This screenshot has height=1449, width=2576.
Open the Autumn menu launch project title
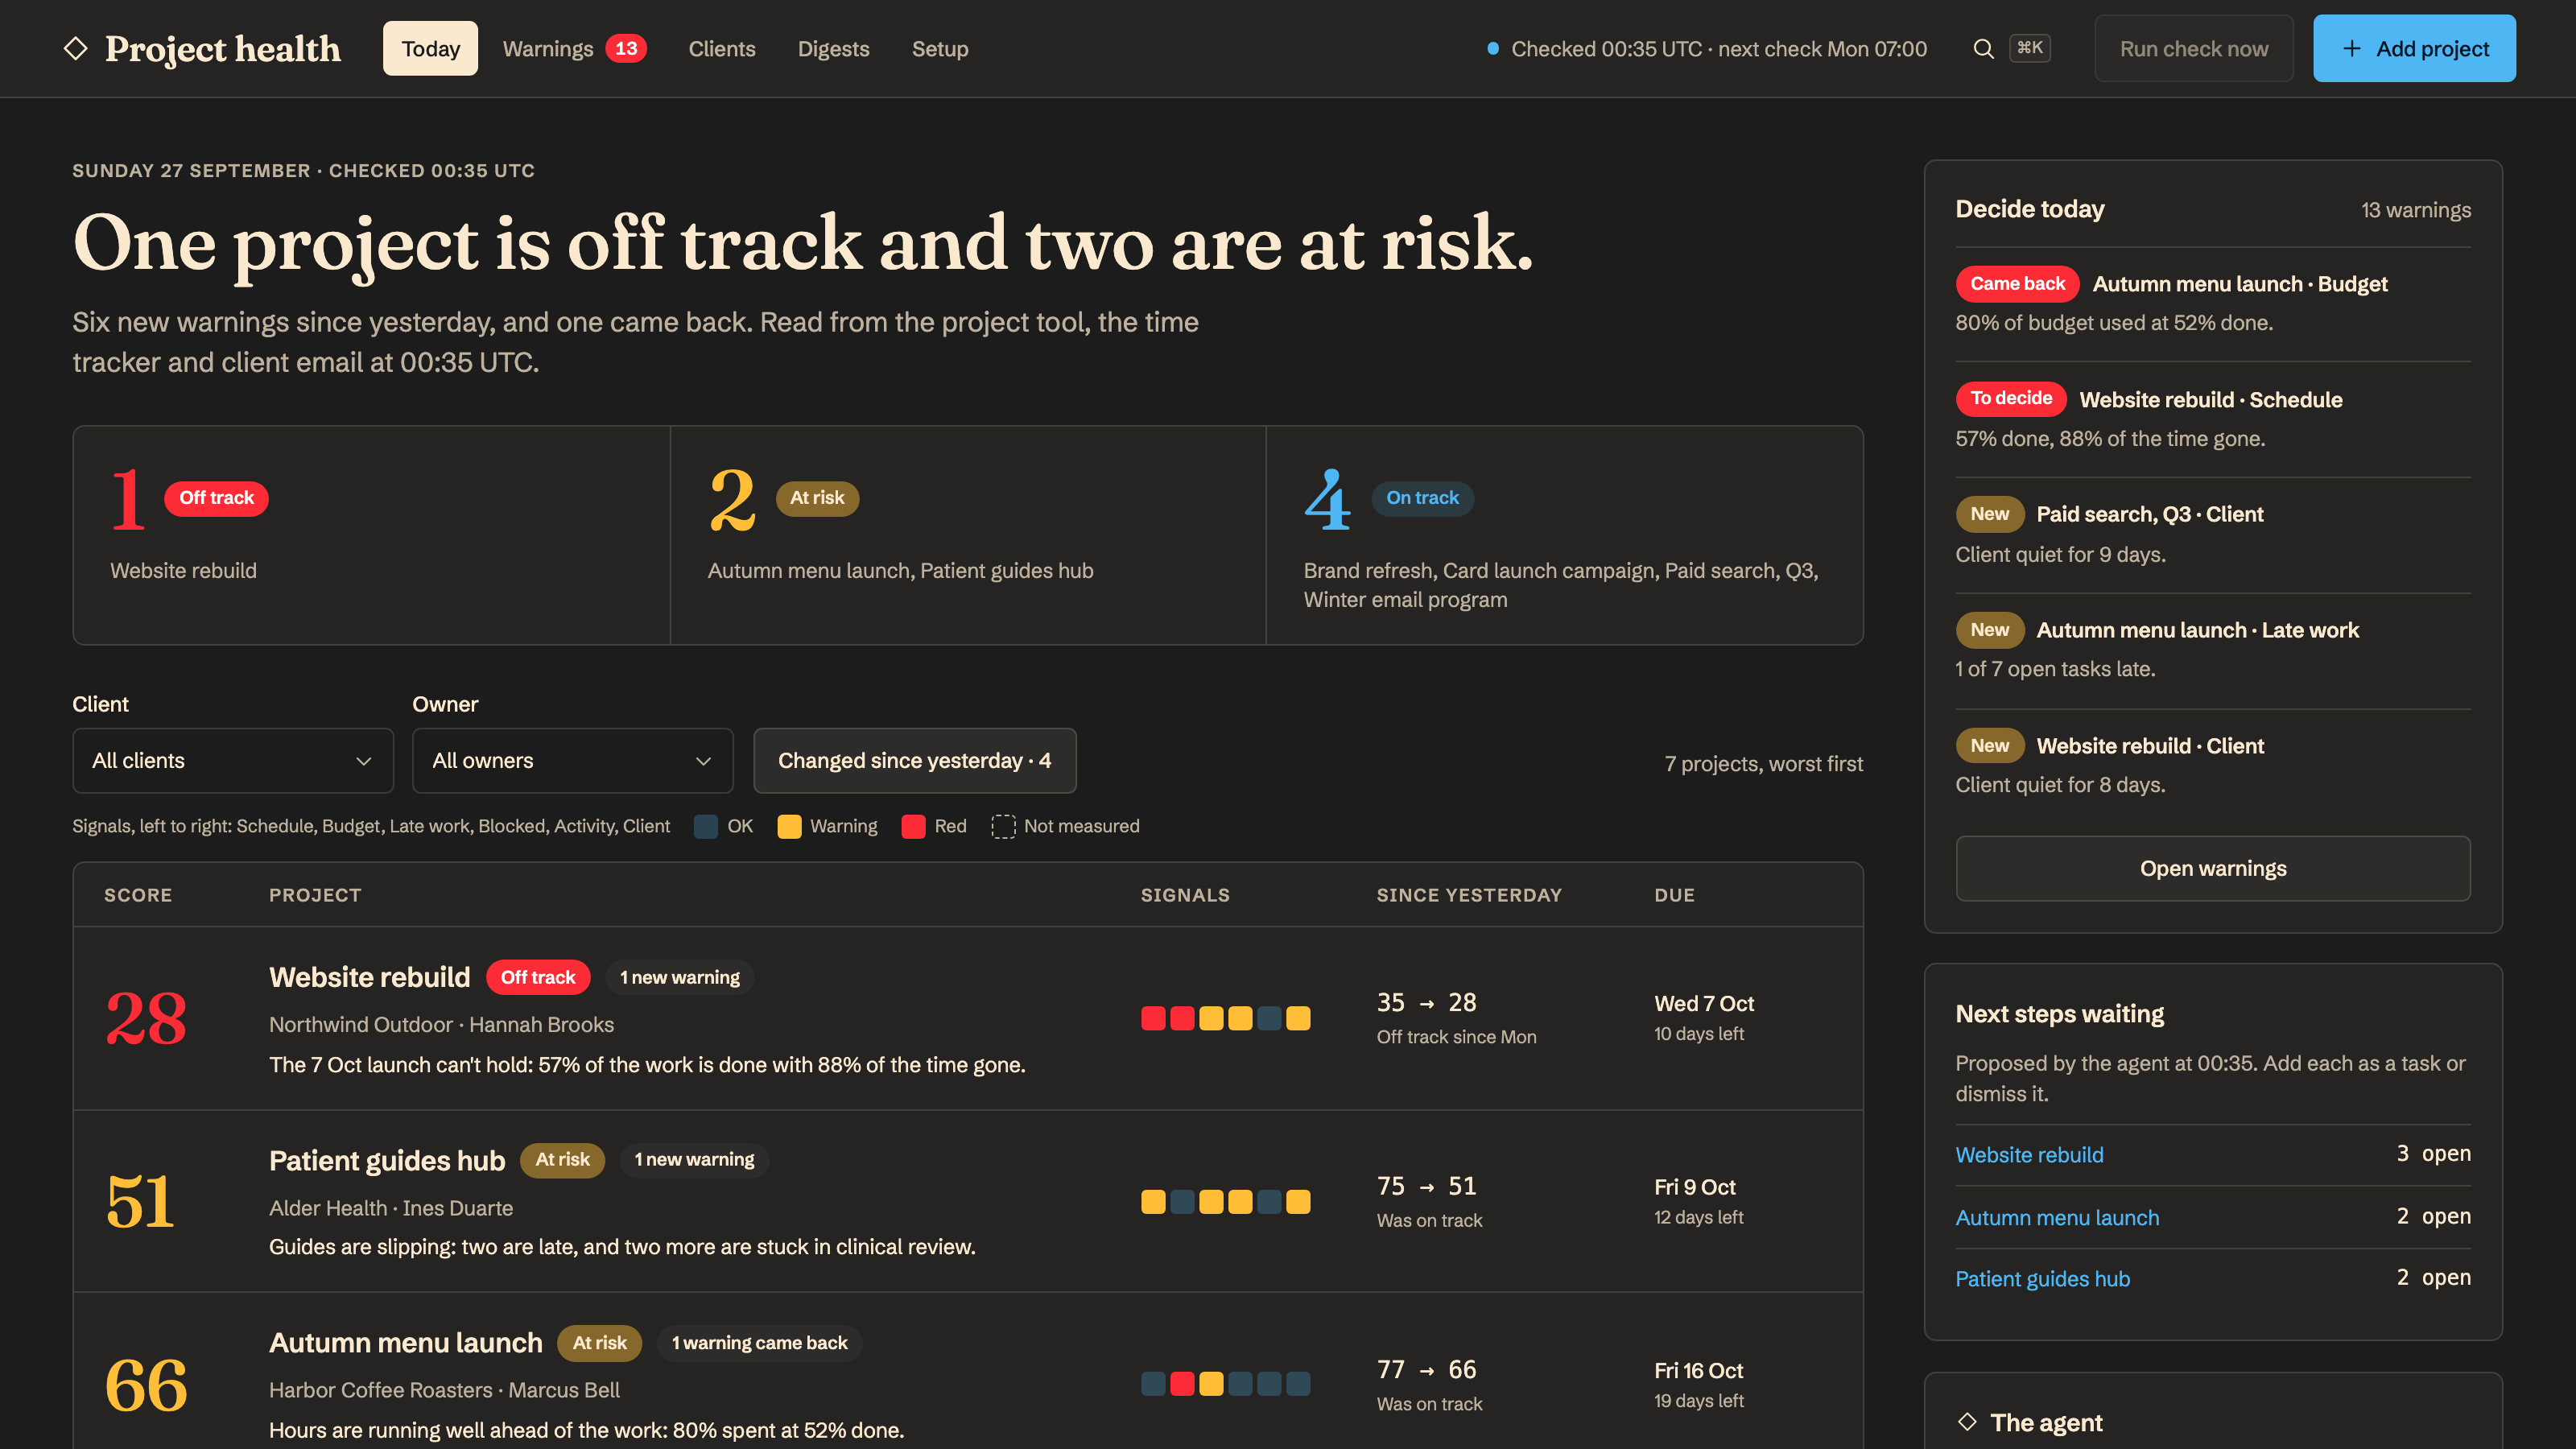[x=405, y=1342]
